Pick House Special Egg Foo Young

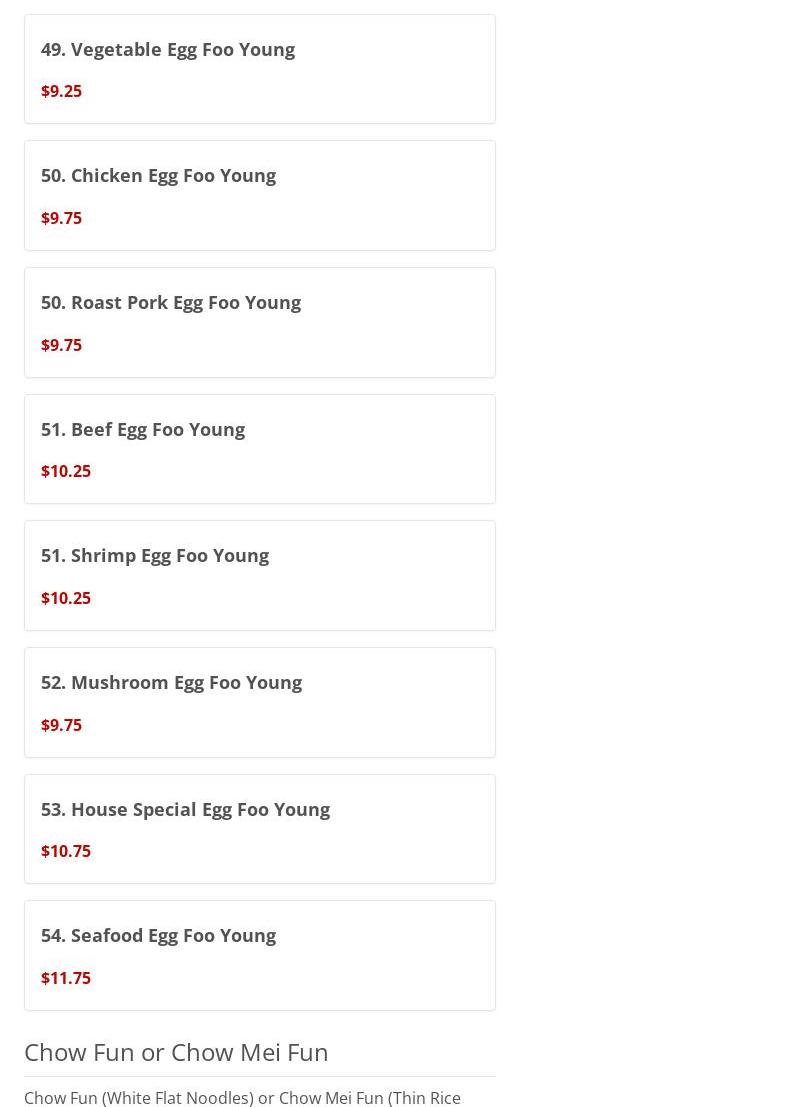pyautogui.click(x=185, y=809)
